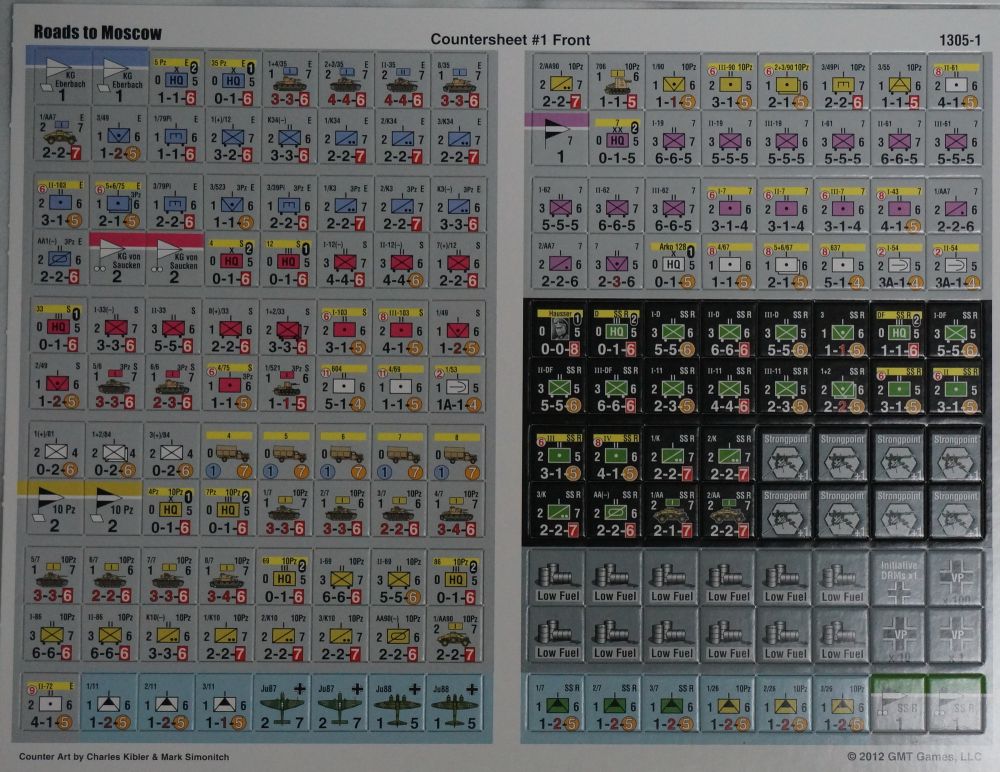1000x772 pixels.
Task: Select the 706 self-propelled gun counter
Action: click(617, 83)
